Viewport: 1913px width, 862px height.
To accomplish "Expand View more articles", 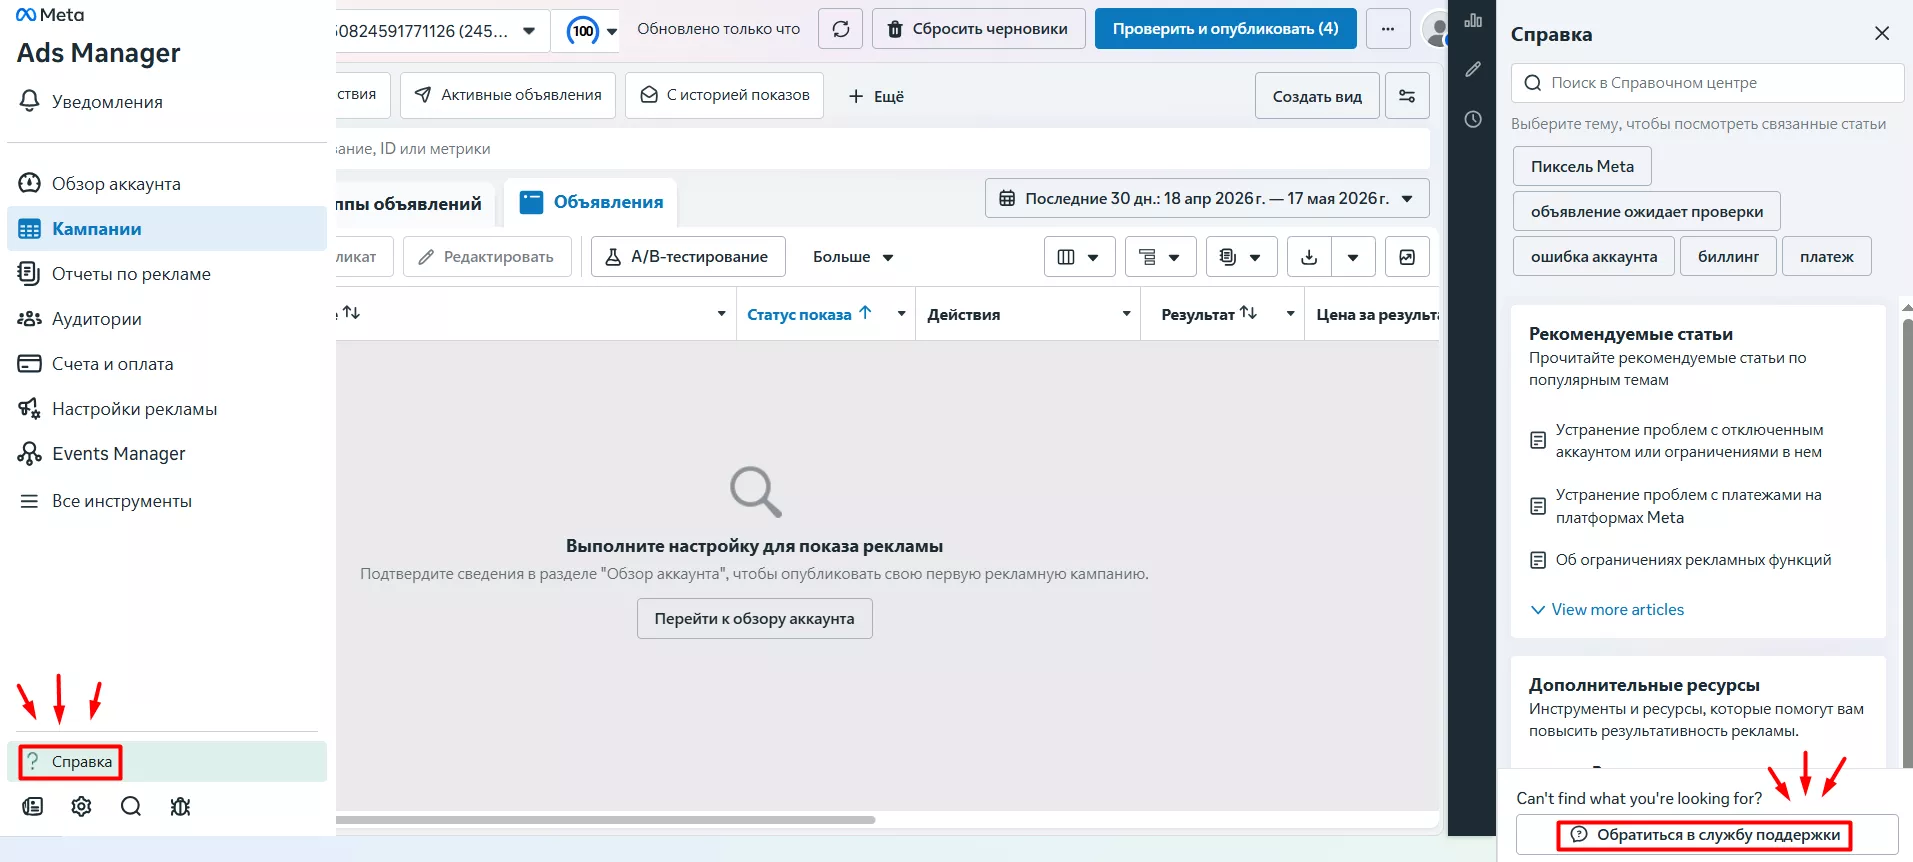I will click(x=1607, y=610).
